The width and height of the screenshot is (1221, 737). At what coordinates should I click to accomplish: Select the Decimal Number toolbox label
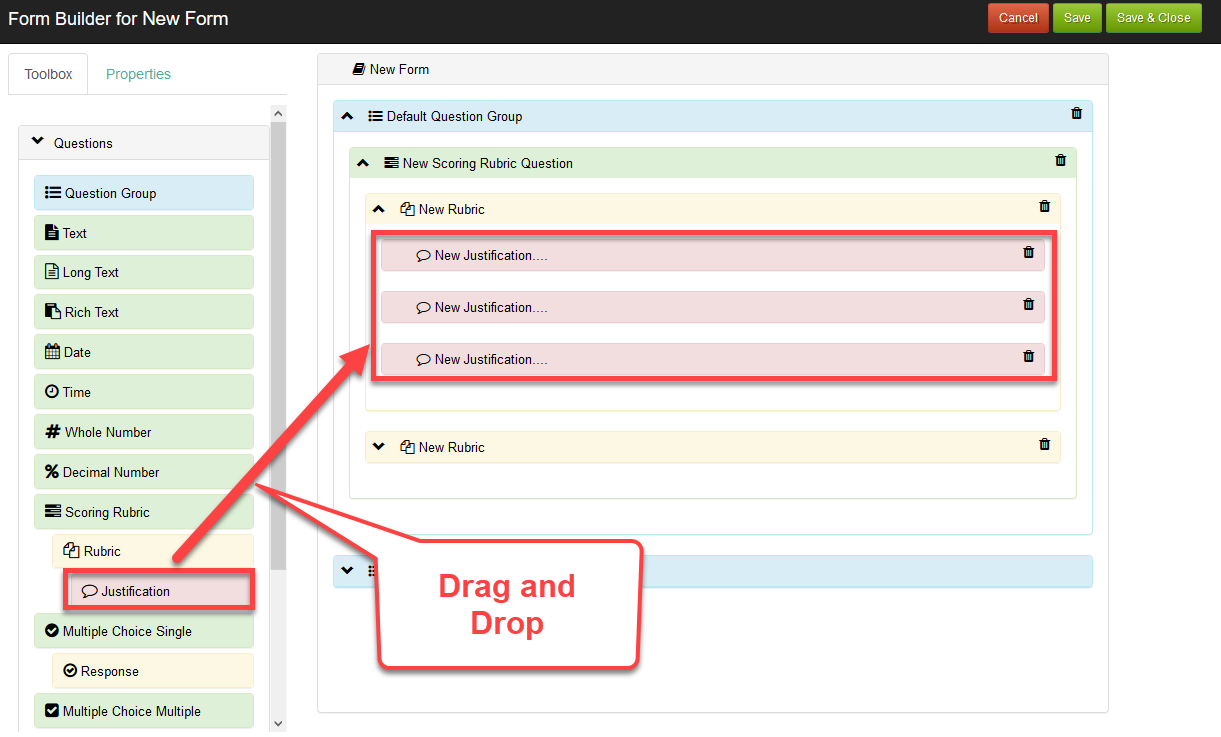[x=111, y=472]
